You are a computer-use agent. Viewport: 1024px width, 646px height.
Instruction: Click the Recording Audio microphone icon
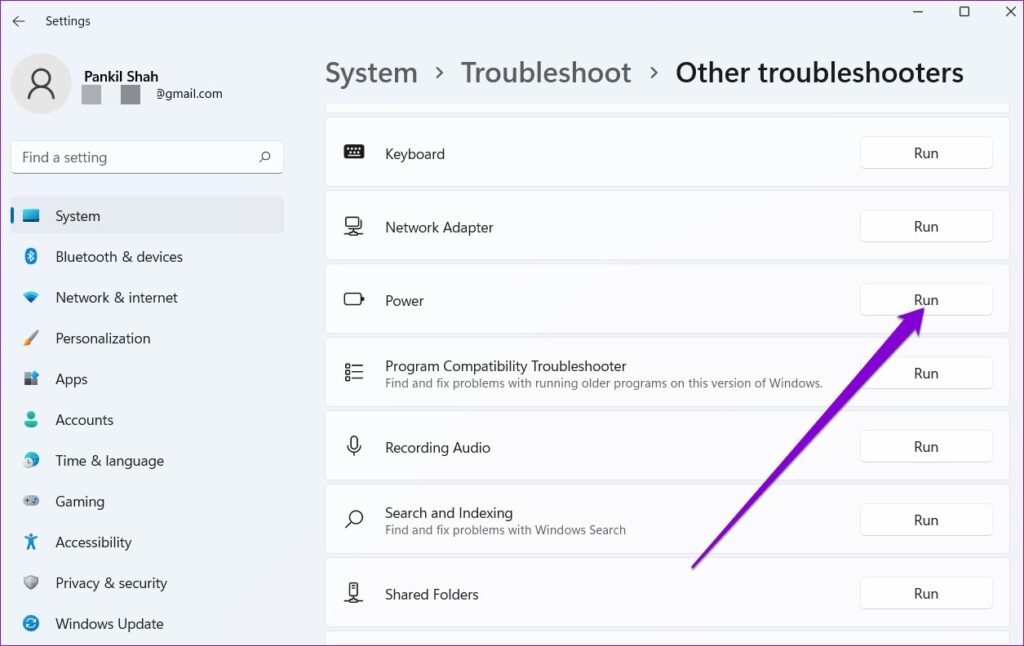click(x=354, y=446)
